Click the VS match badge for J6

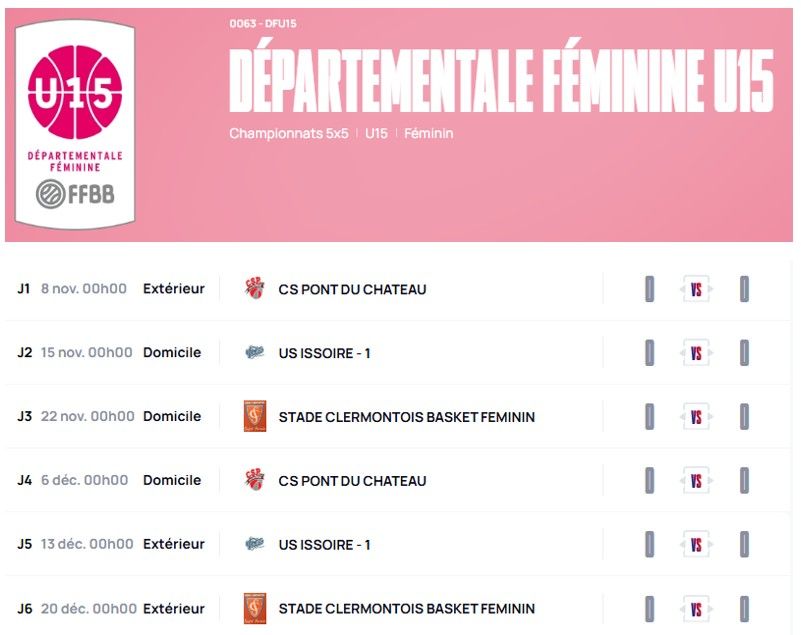695,608
